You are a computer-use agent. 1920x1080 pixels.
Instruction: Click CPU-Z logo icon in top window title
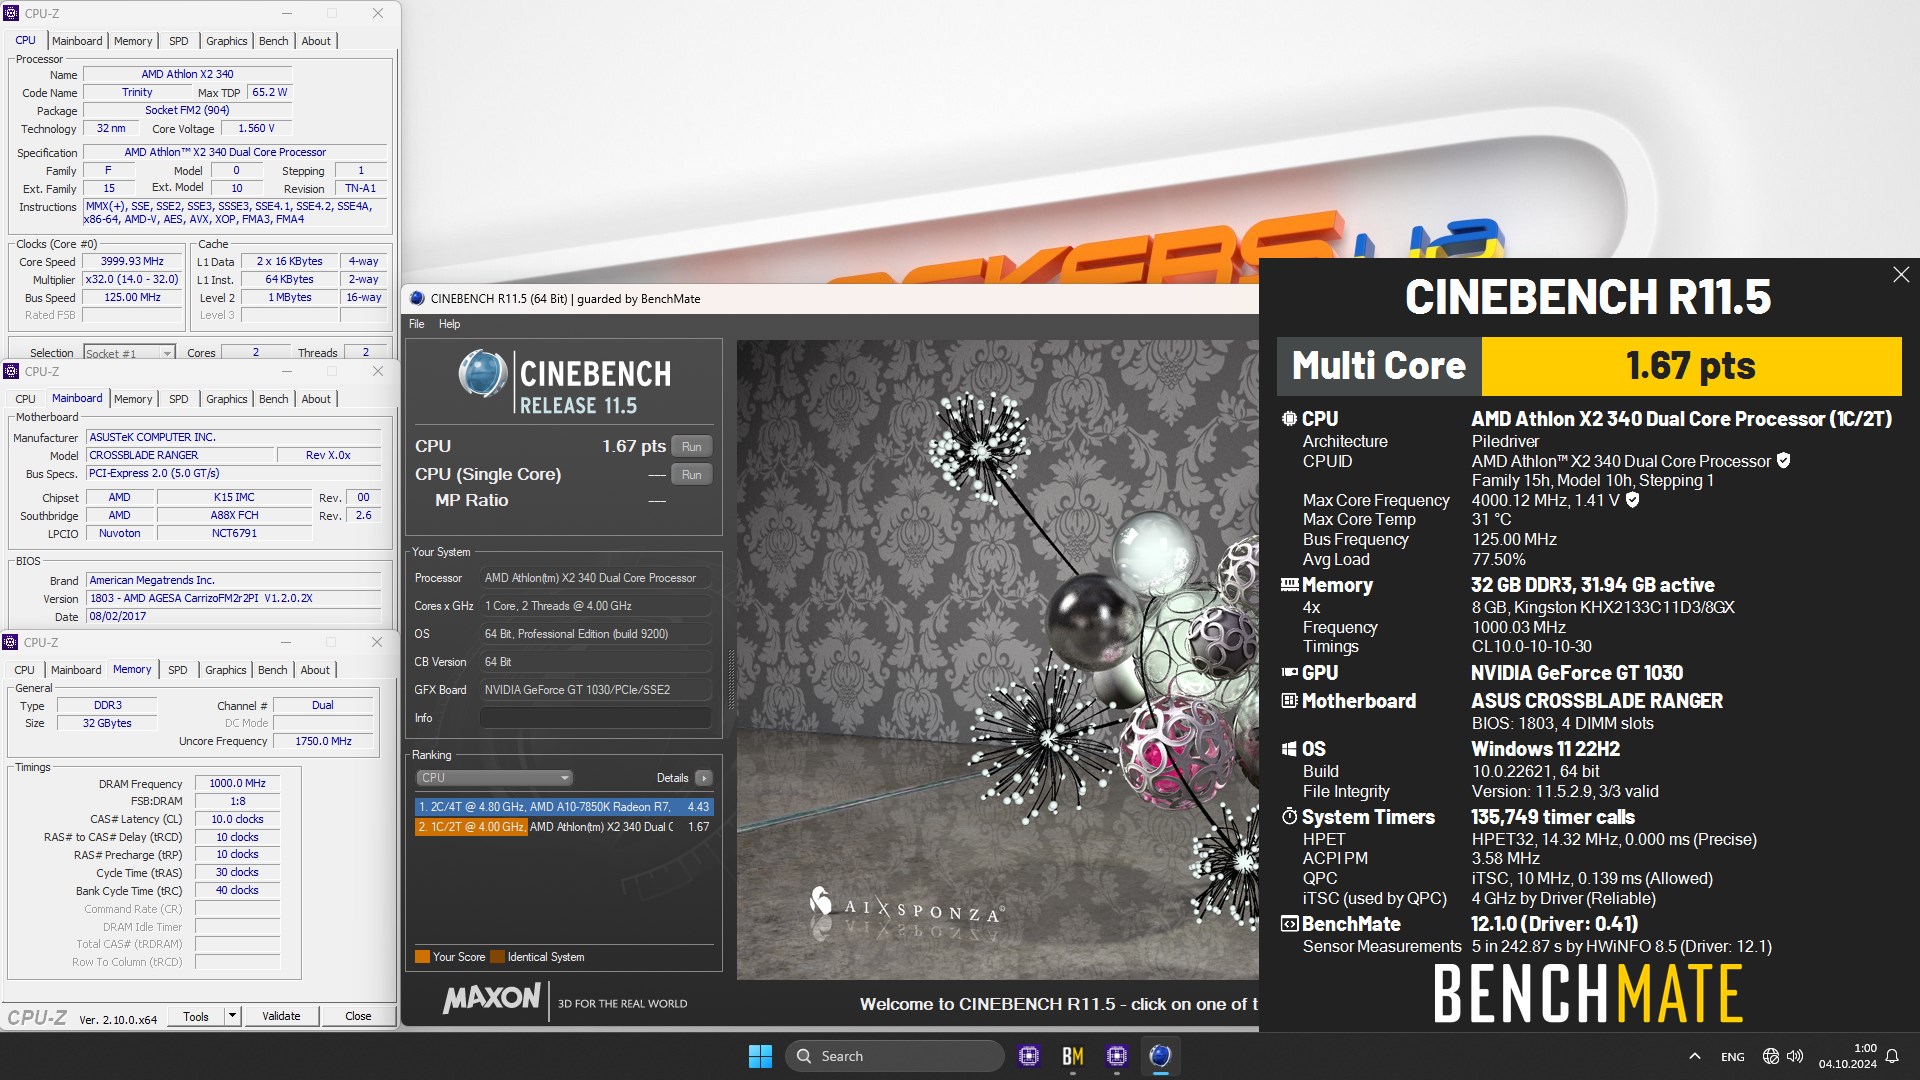pyautogui.click(x=12, y=13)
